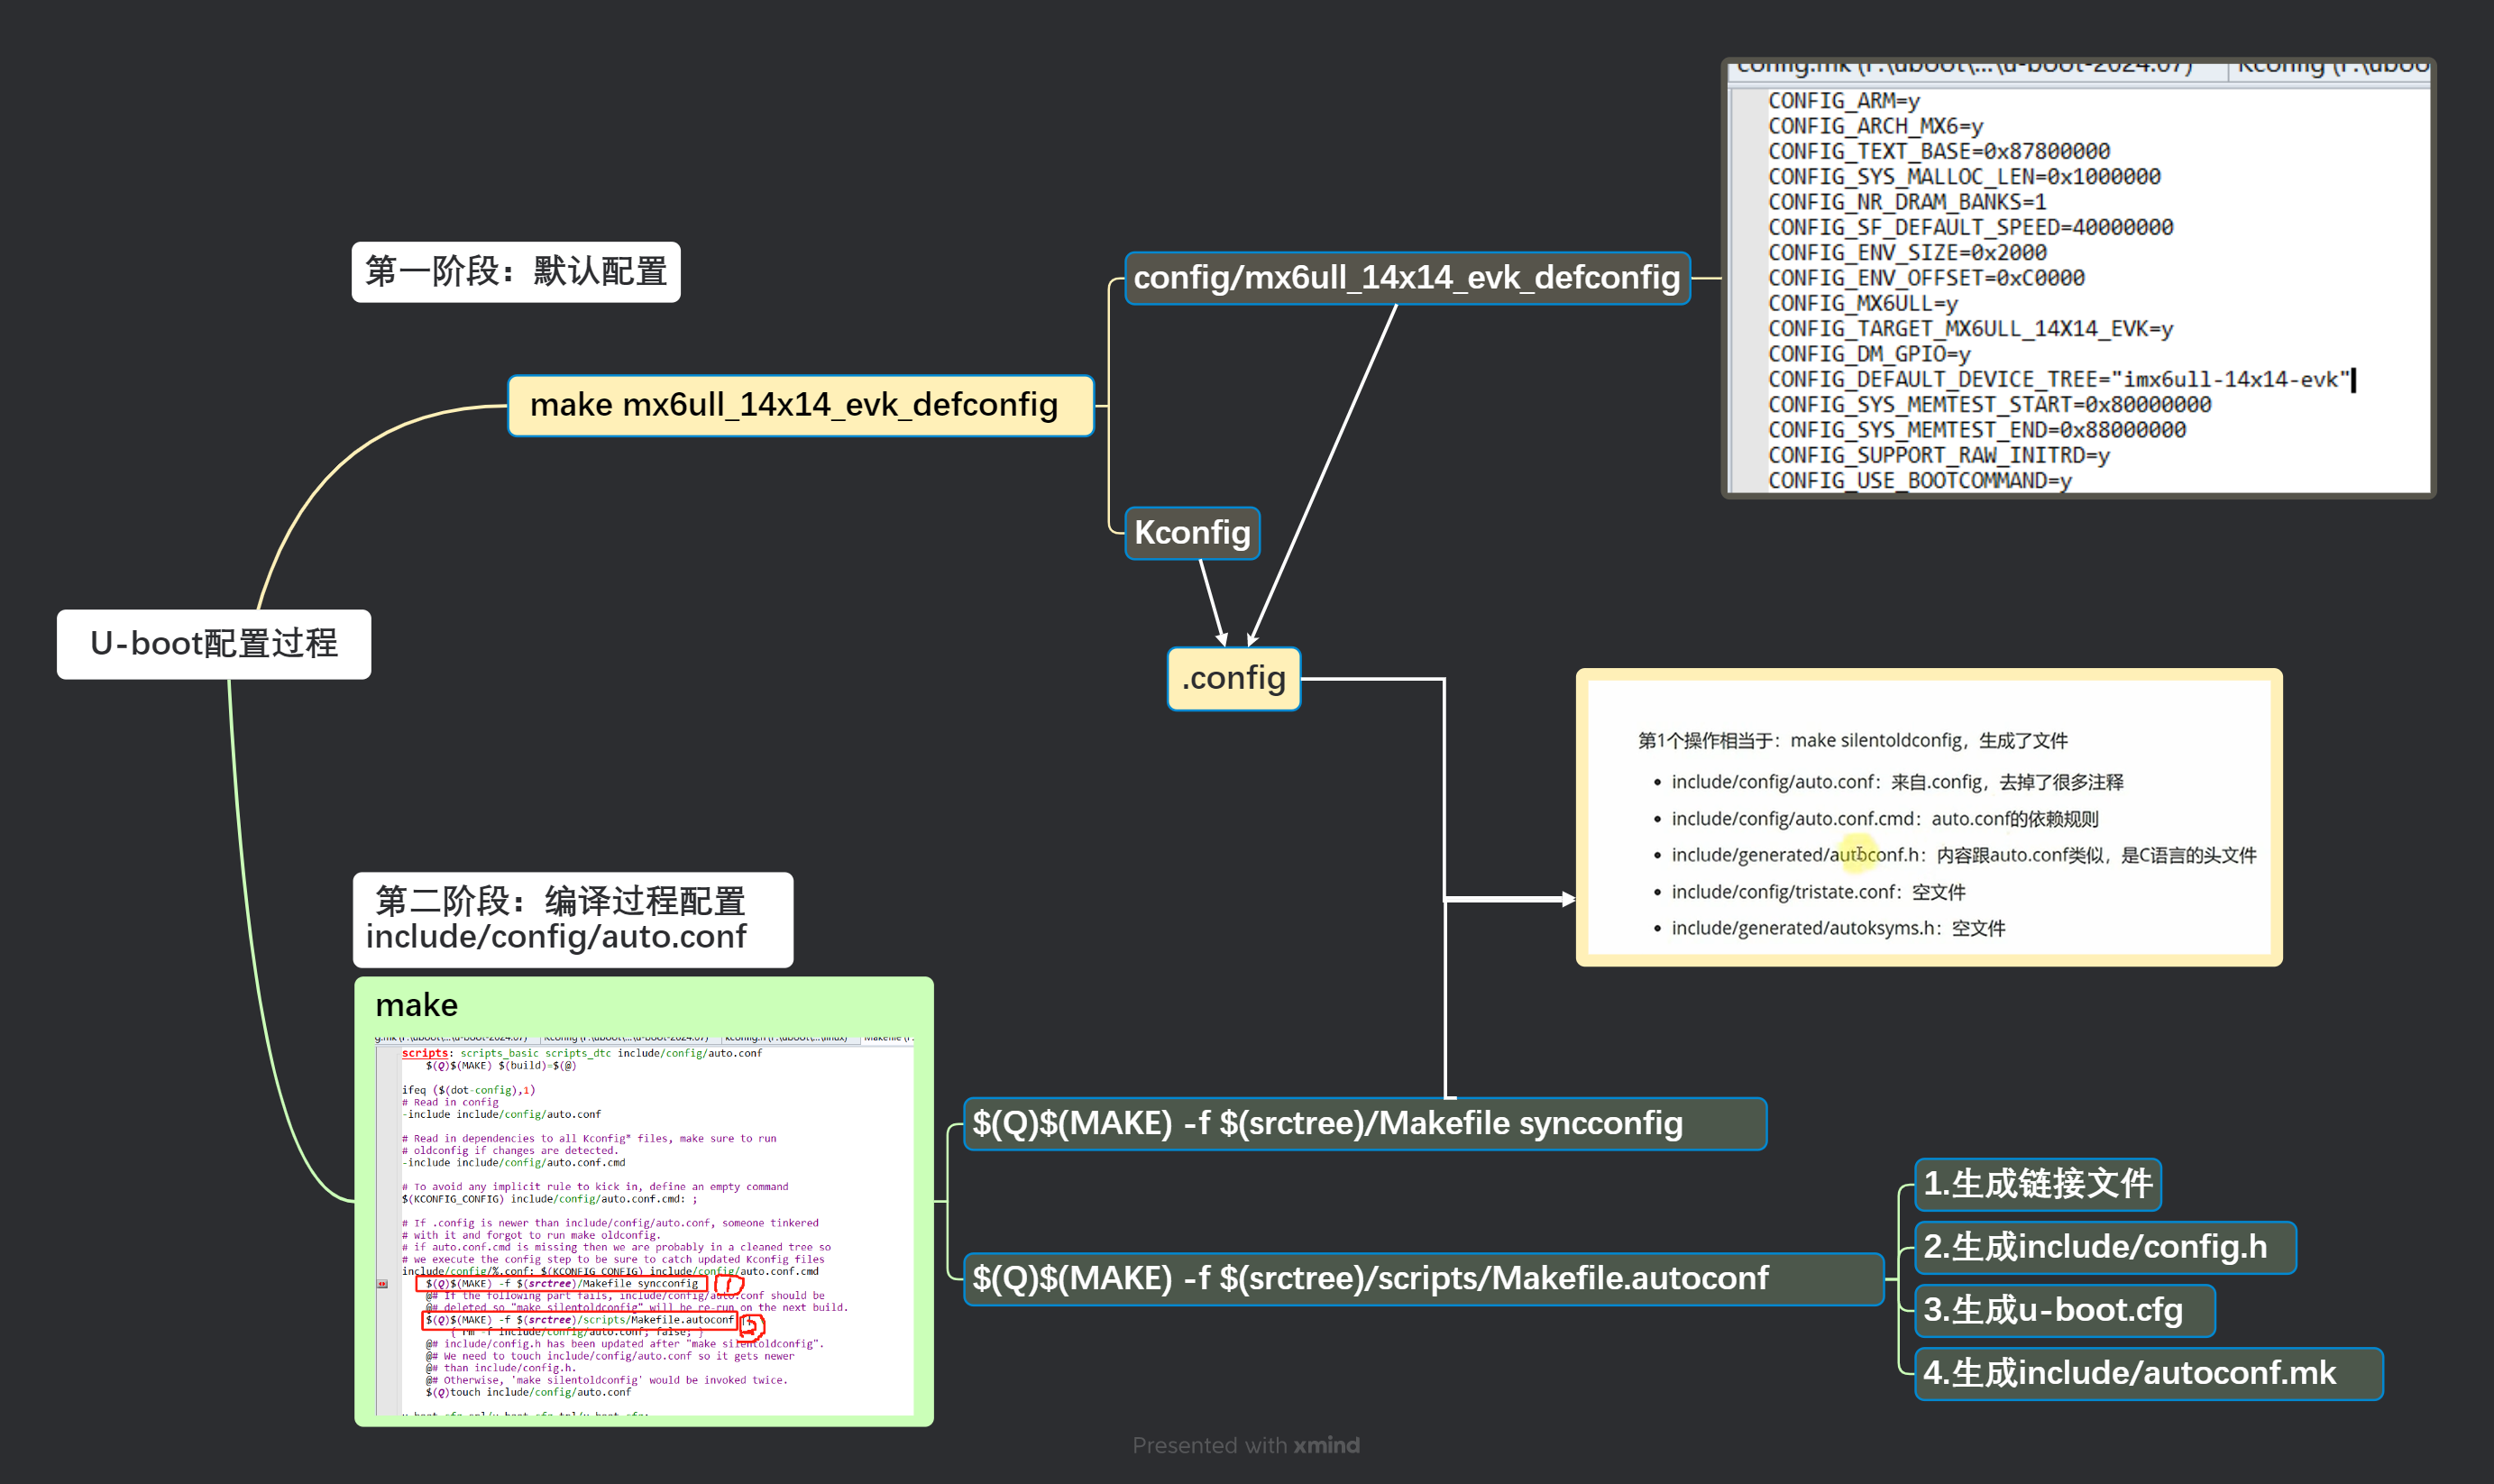Select the 2.生成include/config.h node

[x=2104, y=1247]
